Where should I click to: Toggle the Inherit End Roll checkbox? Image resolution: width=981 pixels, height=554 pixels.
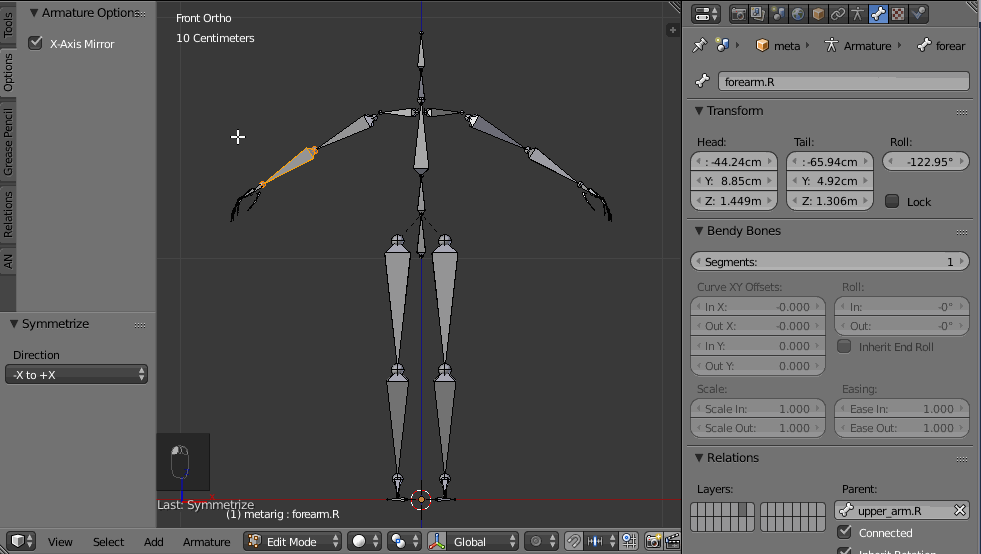[x=844, y=346]
